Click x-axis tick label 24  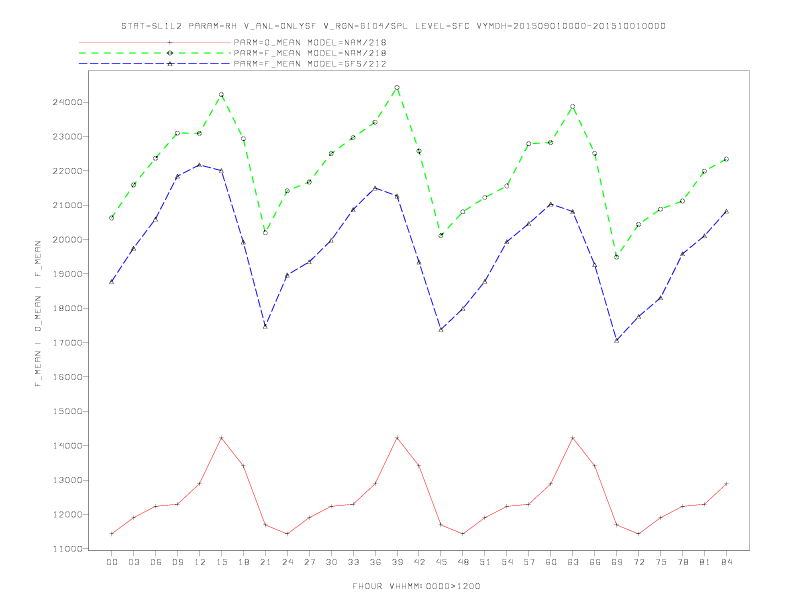tap(287, 562)
